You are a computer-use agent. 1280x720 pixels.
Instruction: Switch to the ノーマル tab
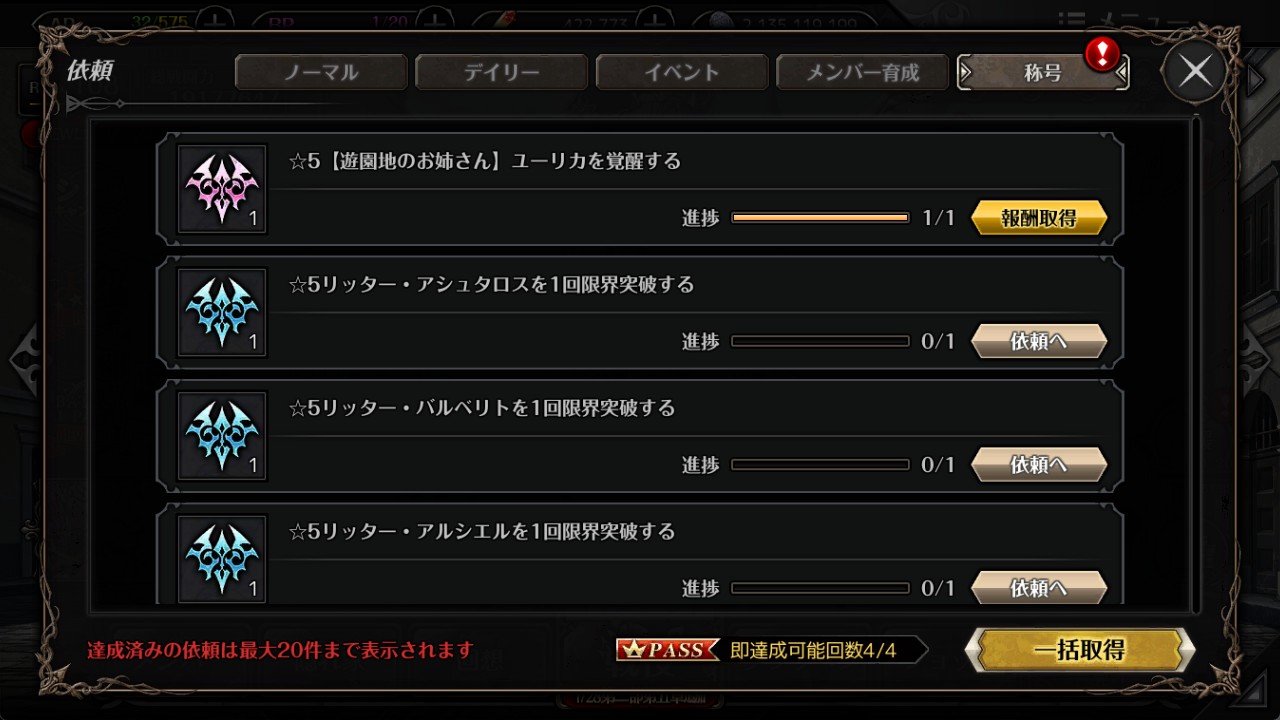click(321, 72)
